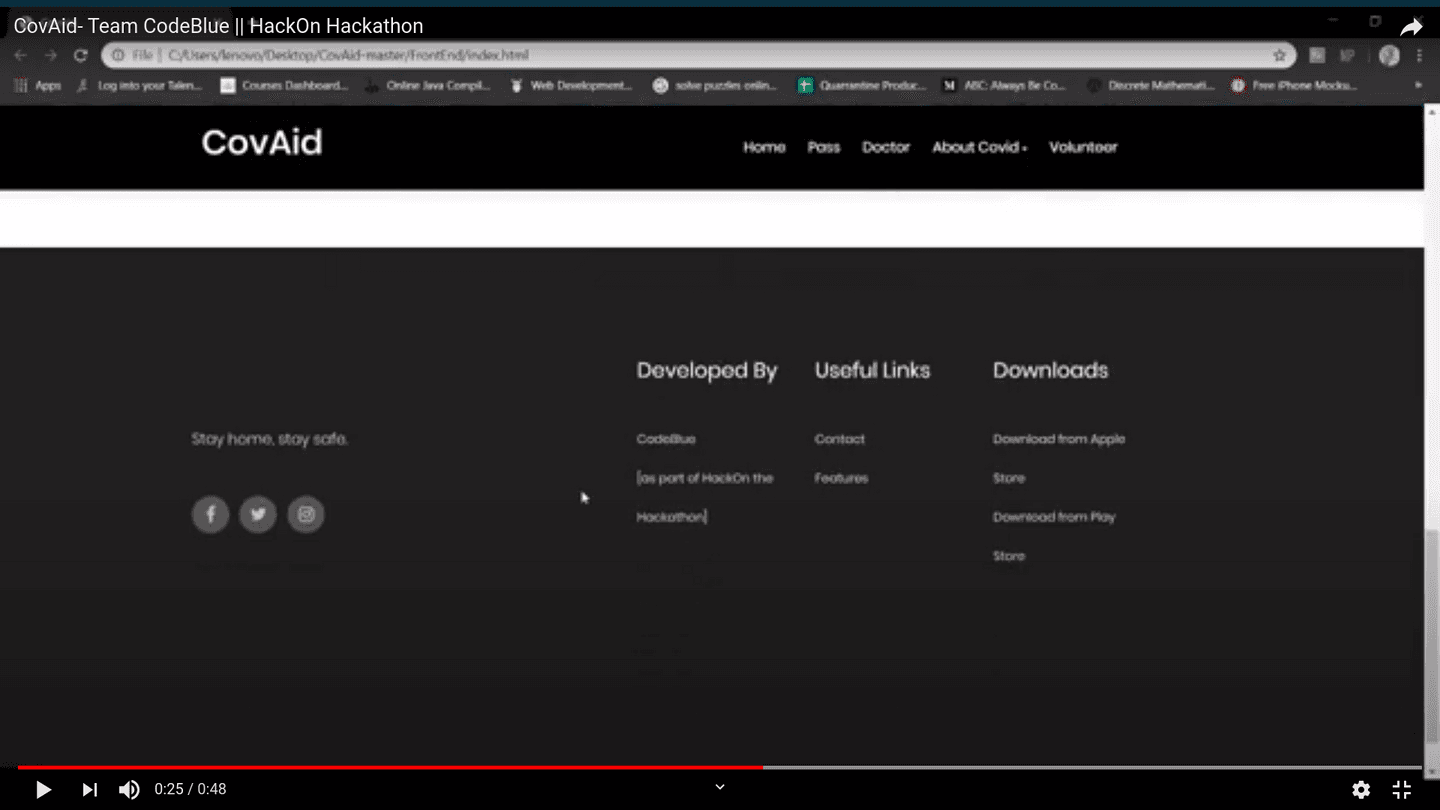This screenshot has height=810, width=1440.
Task: Click the share arrow icon
Action: coord(1411,27)
